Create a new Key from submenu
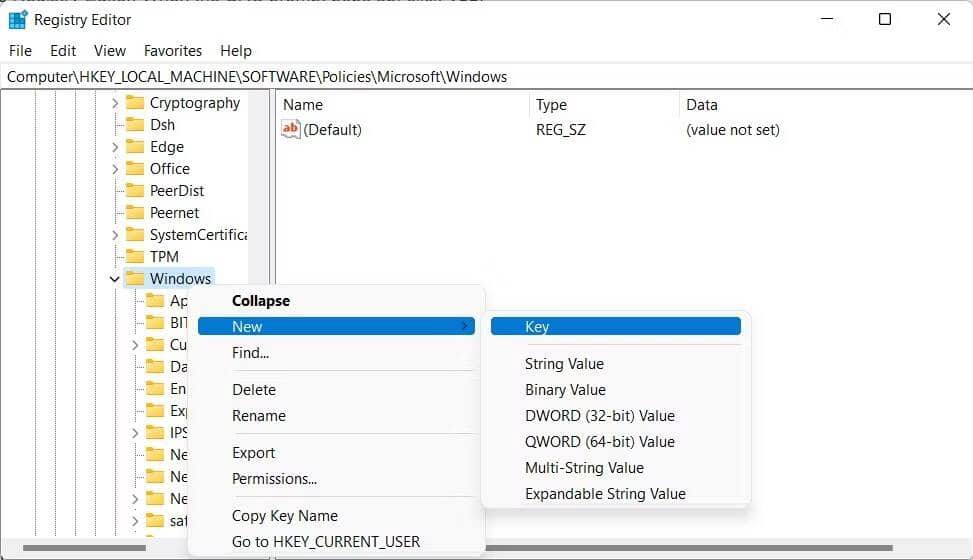The image size is (973, 560). [616, 327]
